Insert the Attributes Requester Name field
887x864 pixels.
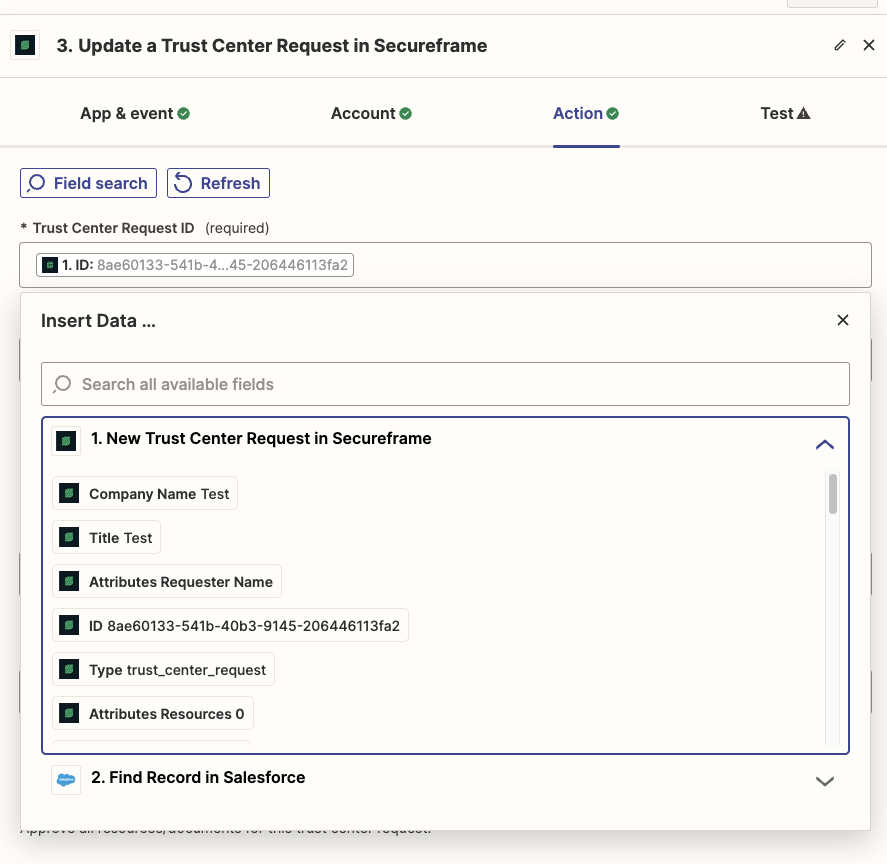(167, 582)
